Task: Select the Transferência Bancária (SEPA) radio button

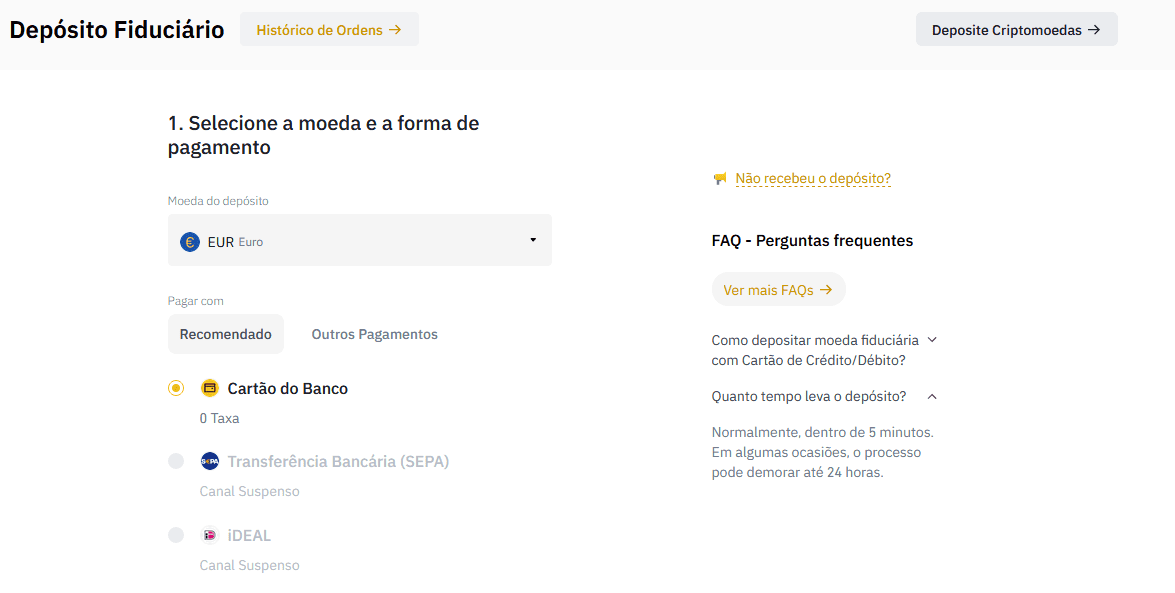Action: (176, 461)
